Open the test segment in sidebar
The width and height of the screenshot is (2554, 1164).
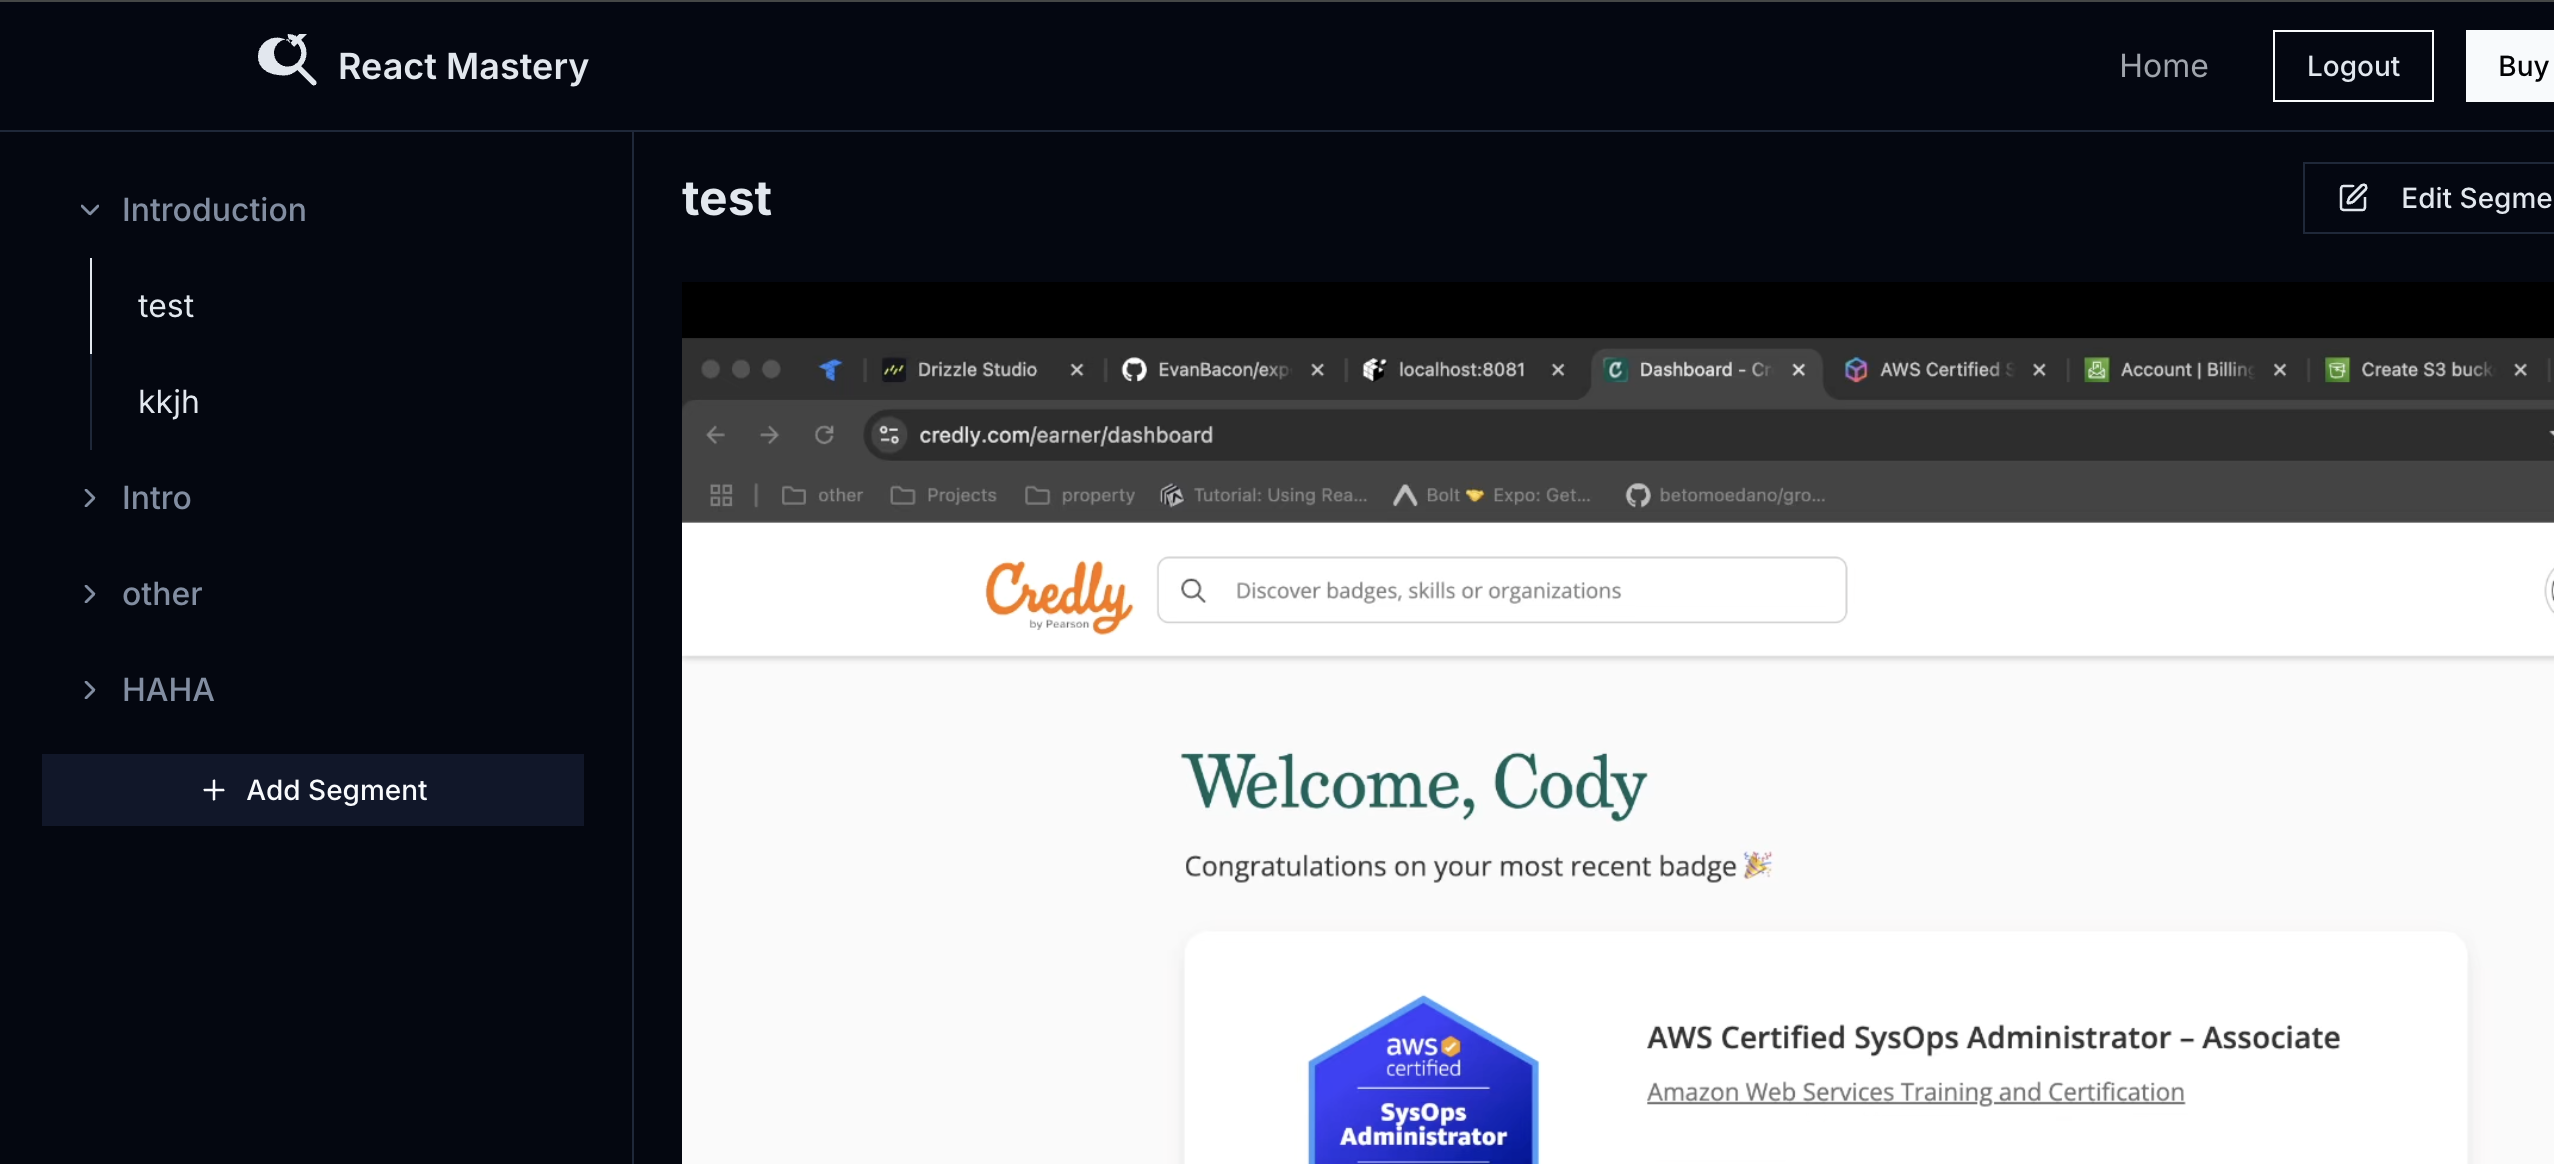pyautogui.click(x=166, y=306)
